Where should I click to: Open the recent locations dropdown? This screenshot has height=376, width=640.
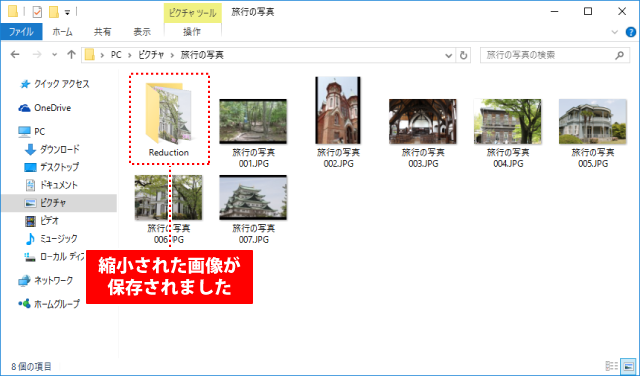coord(54,55)
